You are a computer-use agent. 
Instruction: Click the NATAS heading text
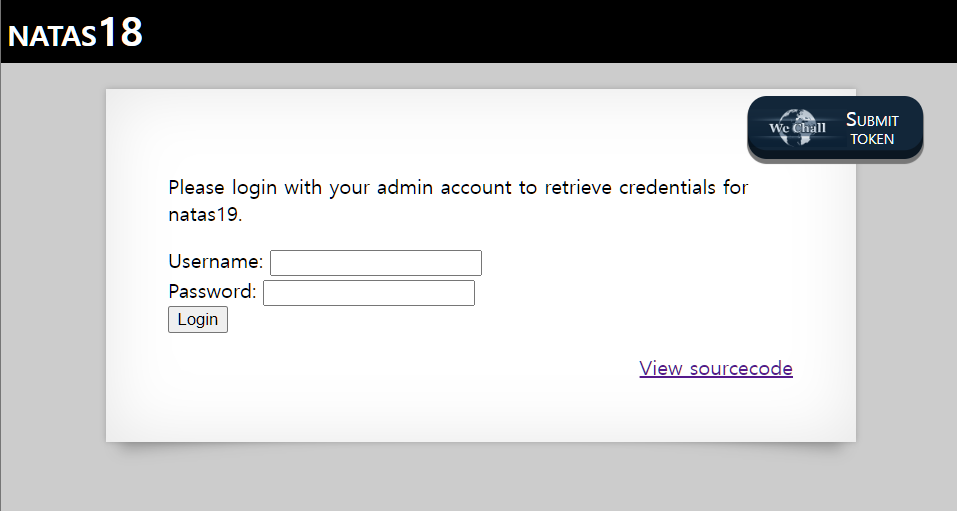pyautogui.click(x=53, y=37)
